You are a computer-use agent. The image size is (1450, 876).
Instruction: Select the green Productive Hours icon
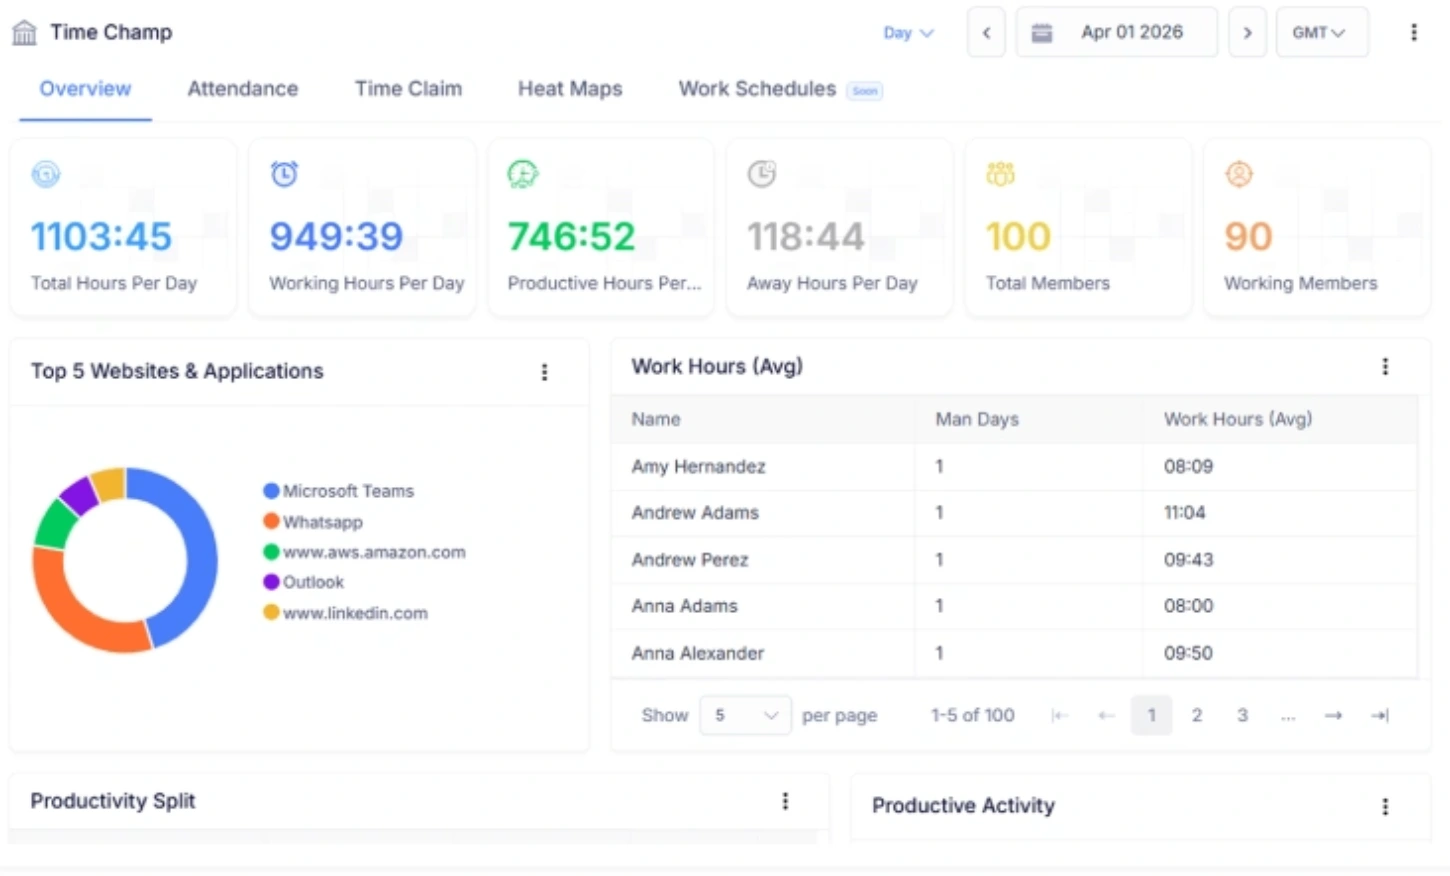(x=523, y=173)
